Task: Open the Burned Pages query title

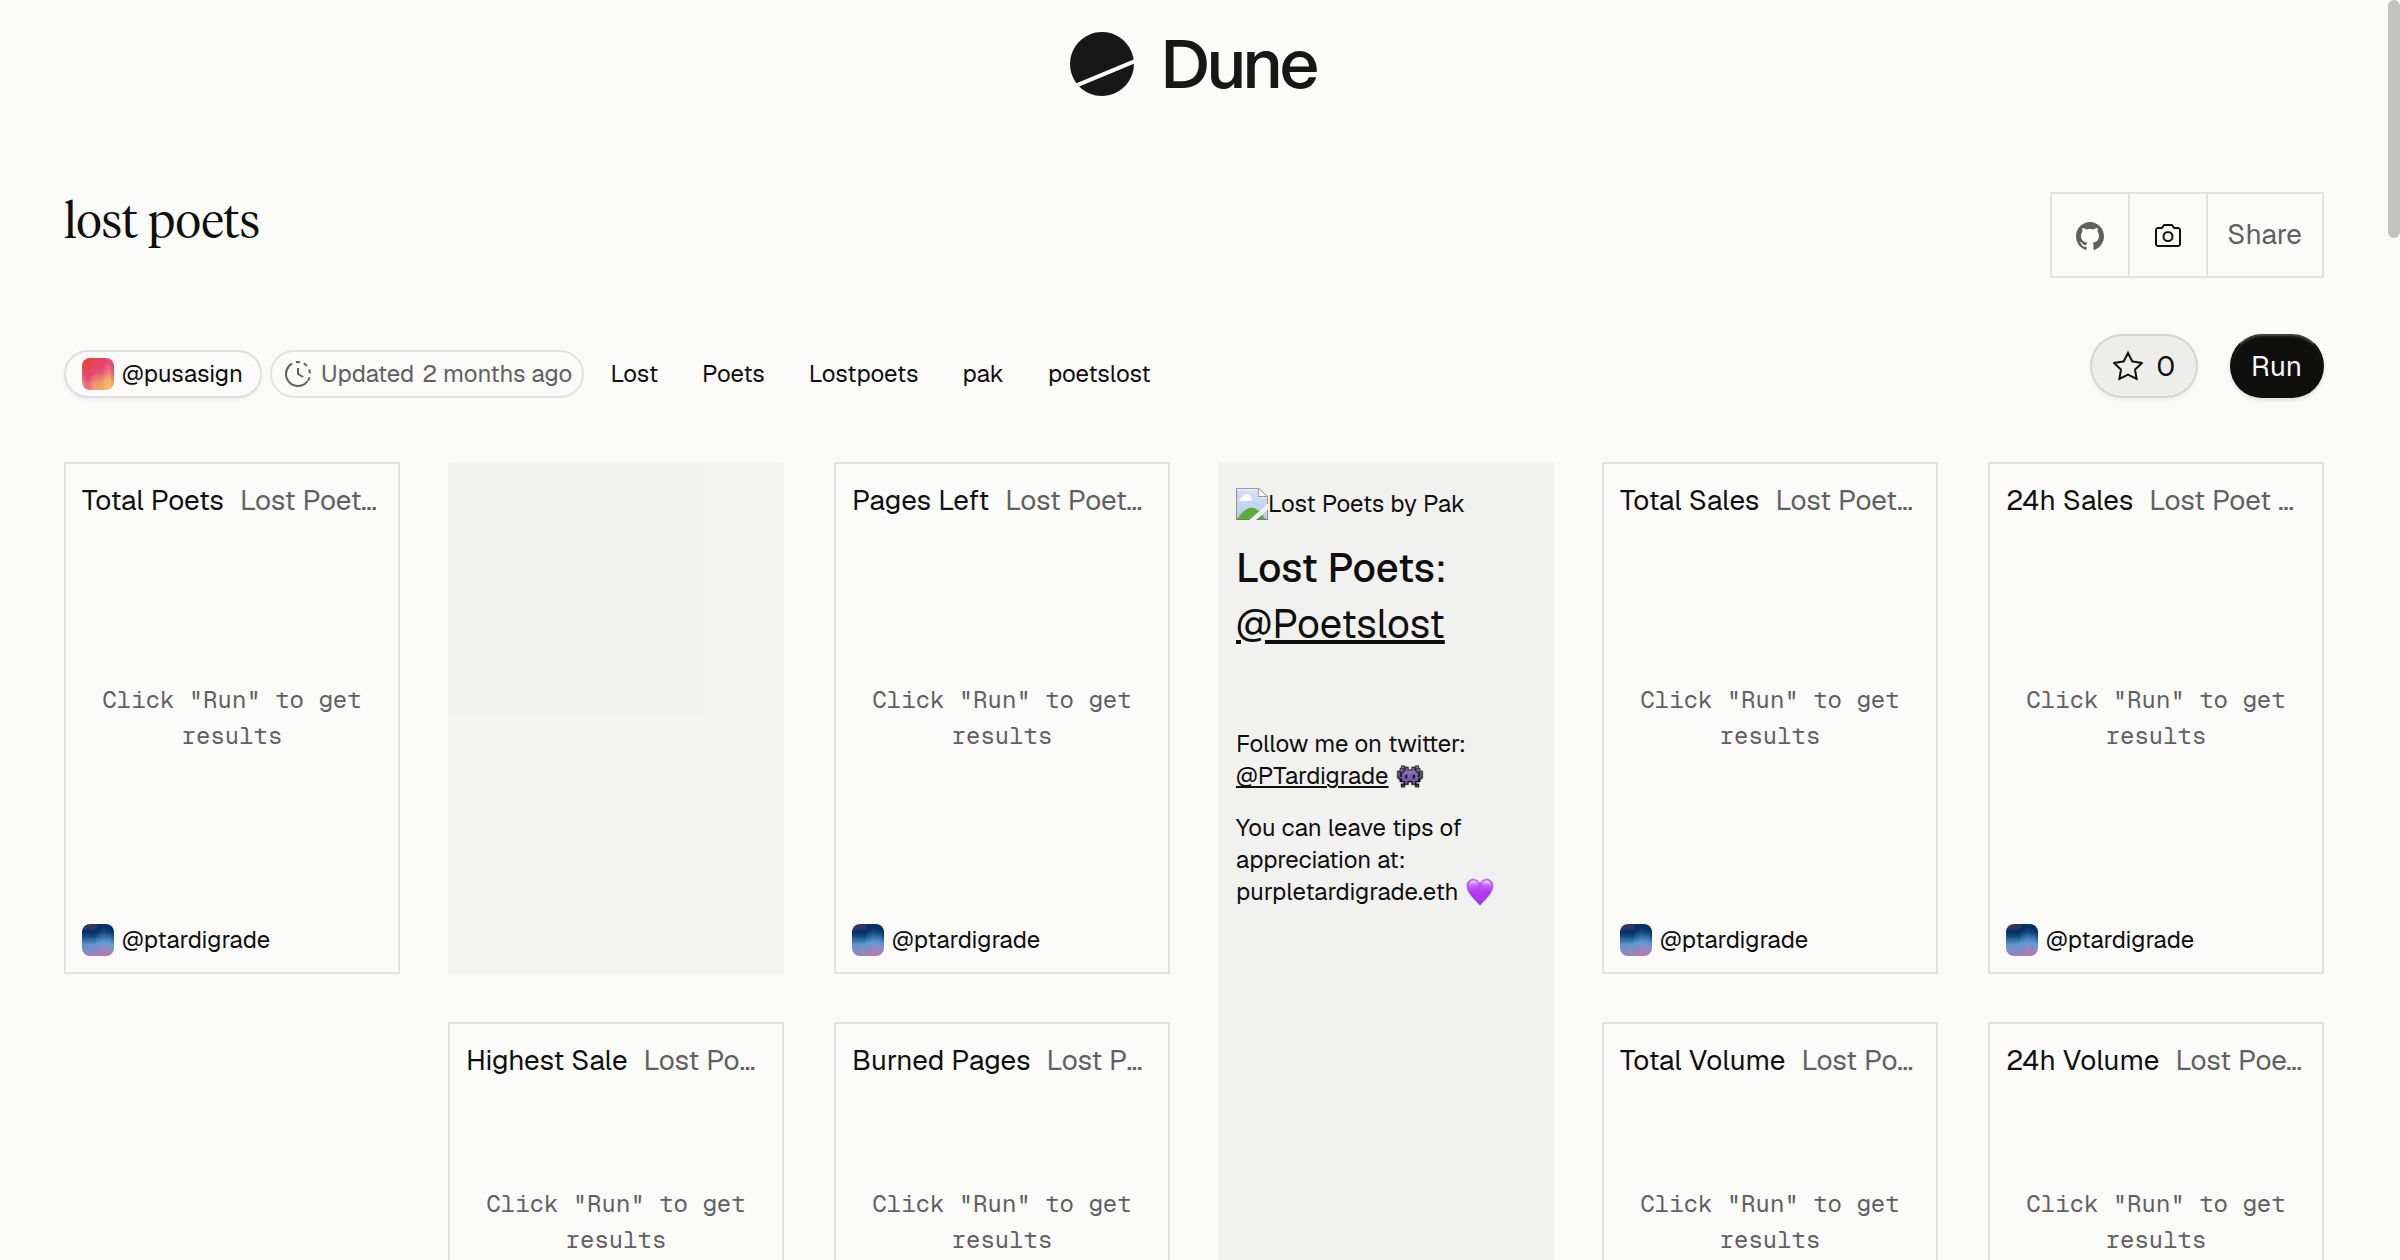Action: 941,1061
